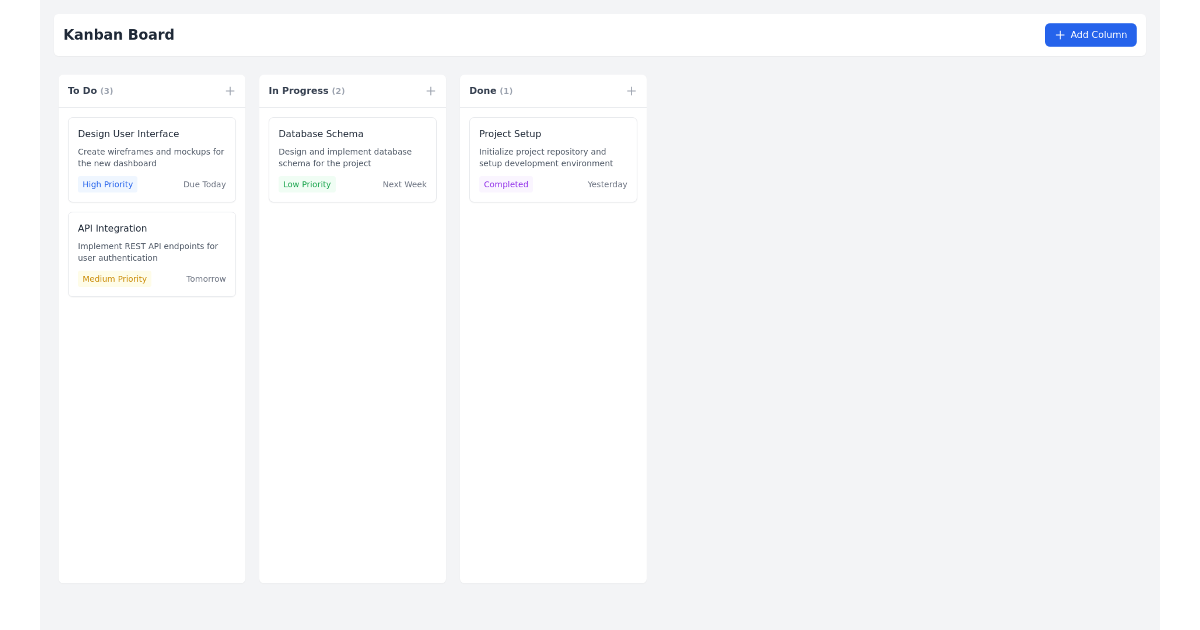Image resolution: width=1200 pixels, height=630 pixels.
Task: Click the plus icon in In Progress column
Action: [431, 91]
